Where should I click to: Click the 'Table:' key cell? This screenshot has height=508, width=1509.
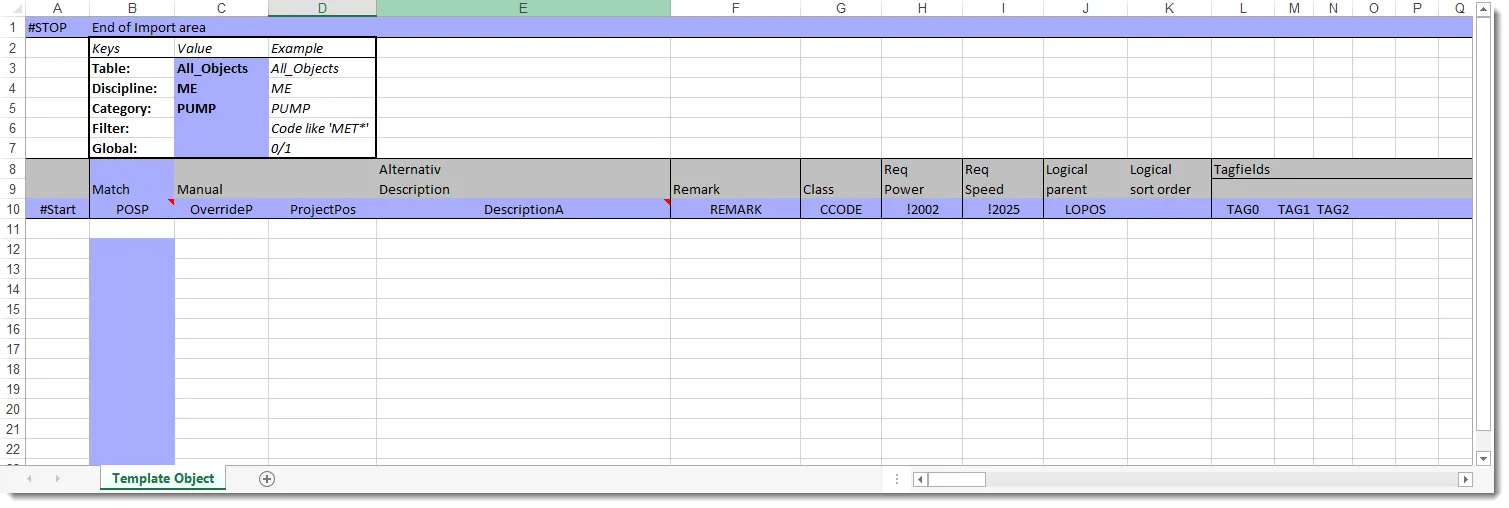click(x=132, y=68)
